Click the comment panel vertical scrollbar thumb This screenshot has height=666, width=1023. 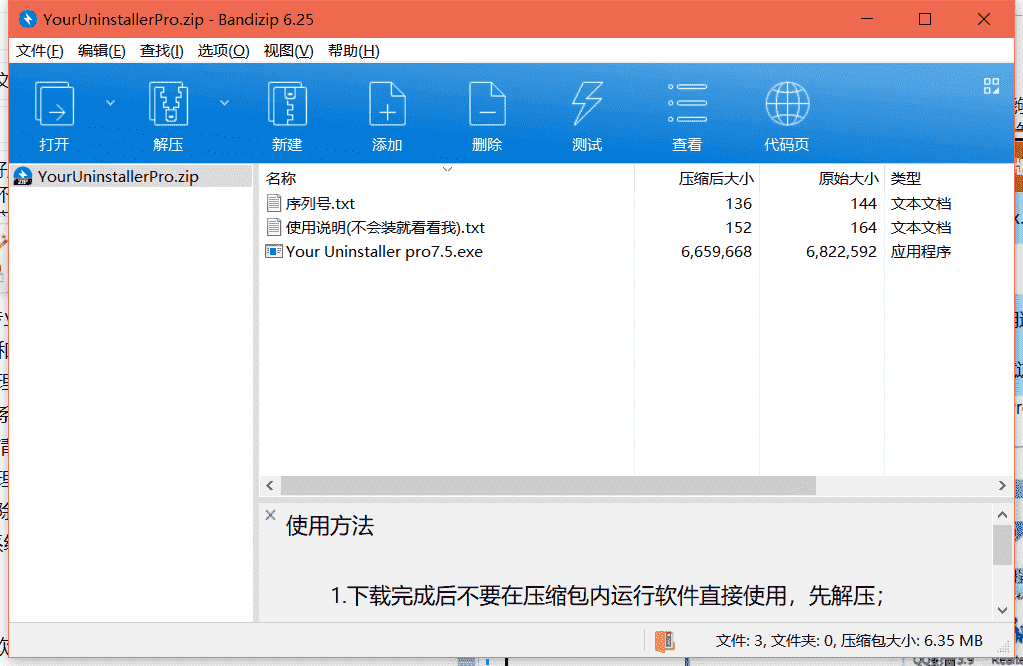(1002, 544)
